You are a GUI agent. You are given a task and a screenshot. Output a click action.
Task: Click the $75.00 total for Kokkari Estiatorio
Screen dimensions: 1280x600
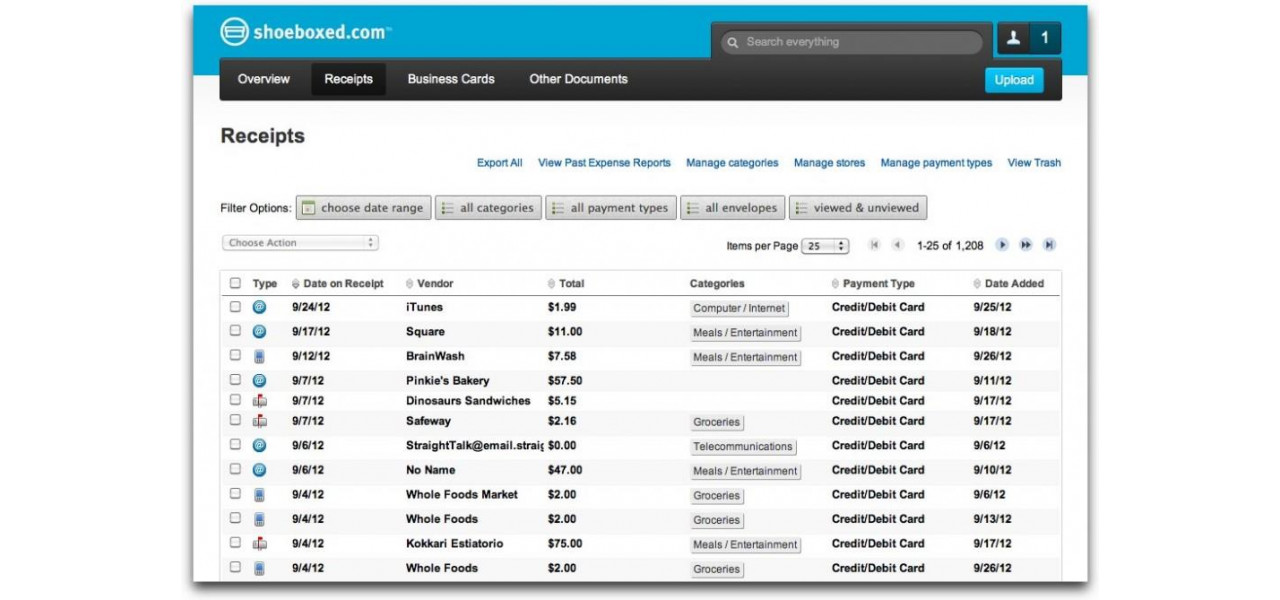click(565, 544)
